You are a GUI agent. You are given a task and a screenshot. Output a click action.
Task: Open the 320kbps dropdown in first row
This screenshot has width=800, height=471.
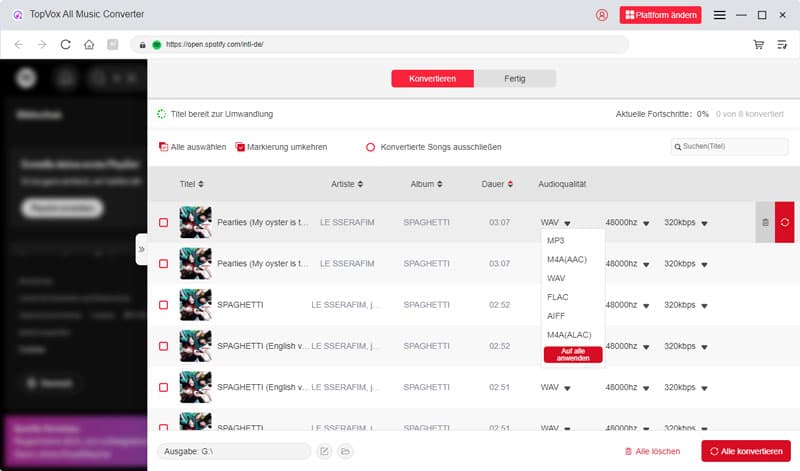point(704,223)
